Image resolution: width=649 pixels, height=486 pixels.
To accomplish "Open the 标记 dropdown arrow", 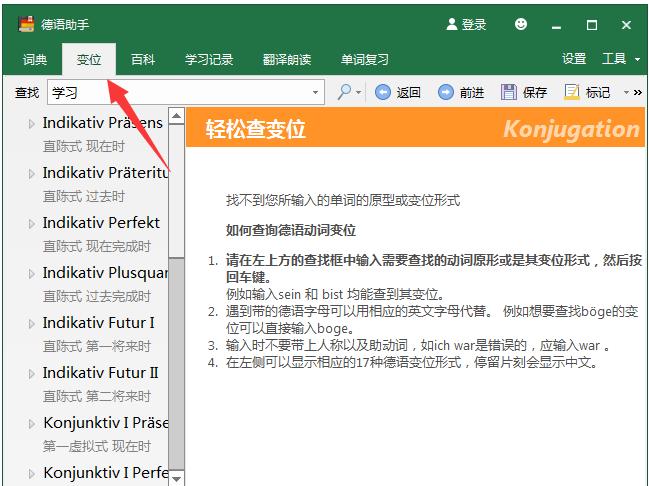I will (x=627, y=92).
